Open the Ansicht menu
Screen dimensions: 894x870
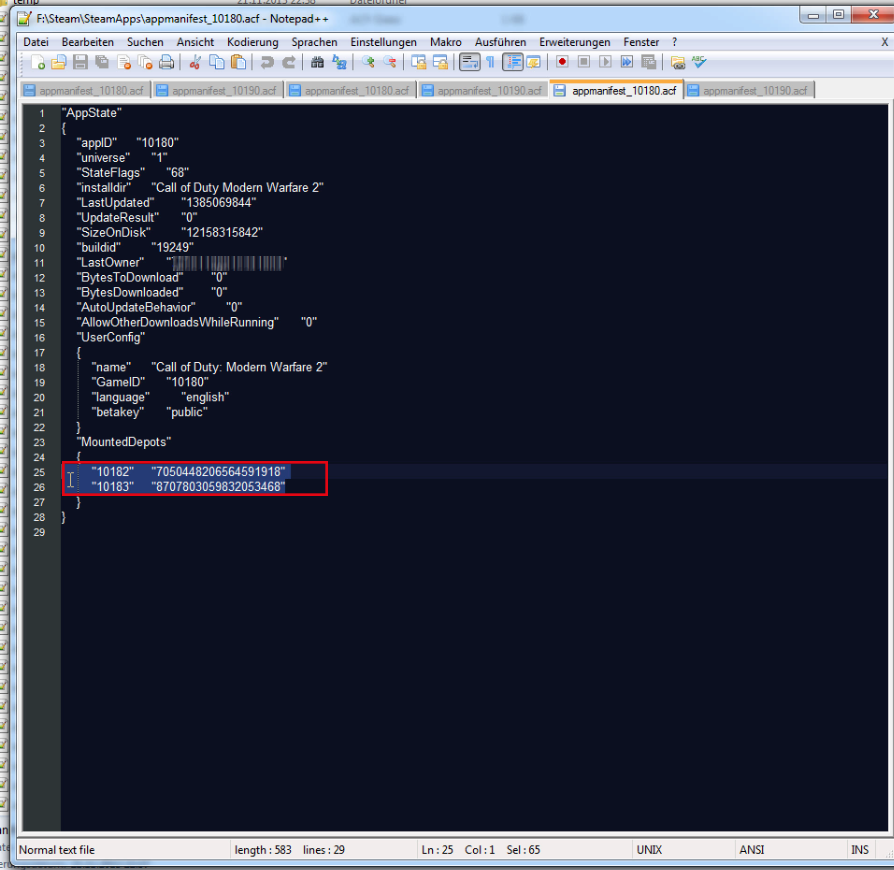coord(195,42)
